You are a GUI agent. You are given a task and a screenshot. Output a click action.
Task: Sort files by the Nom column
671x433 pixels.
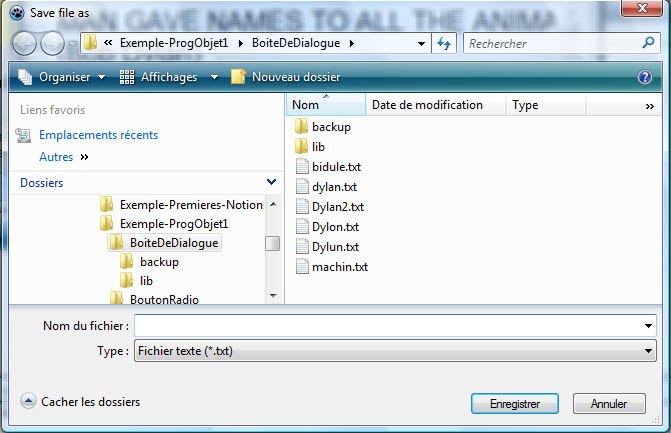(326, 105)
